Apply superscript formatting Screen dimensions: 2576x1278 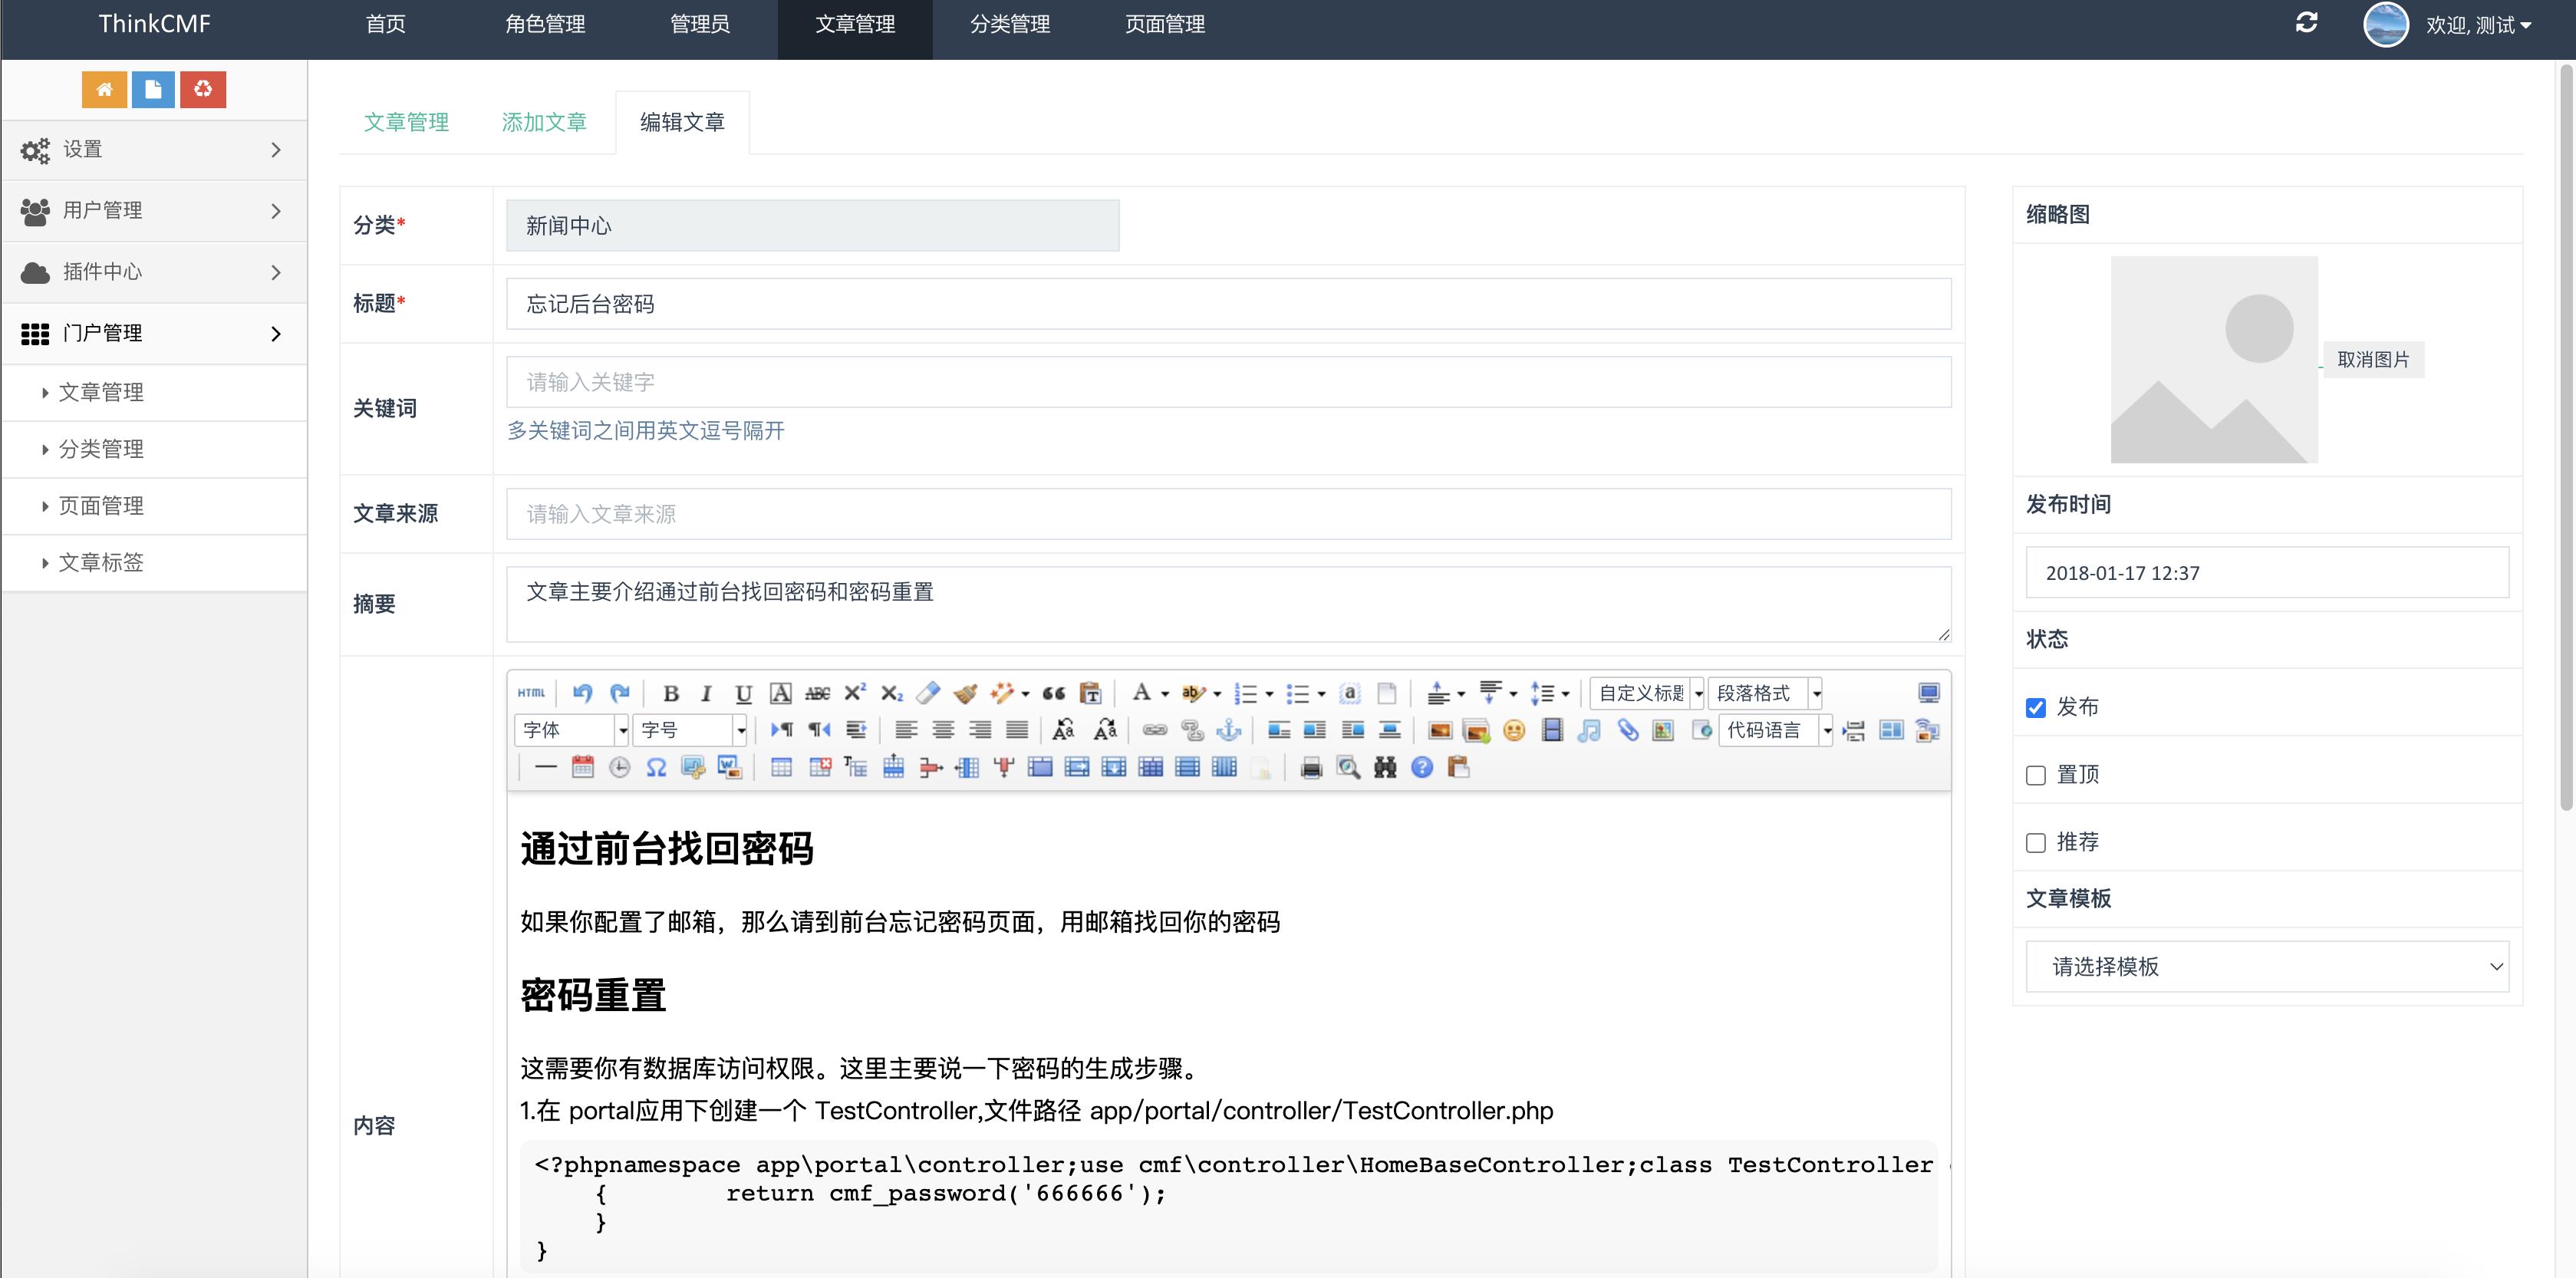pos(855,693)
